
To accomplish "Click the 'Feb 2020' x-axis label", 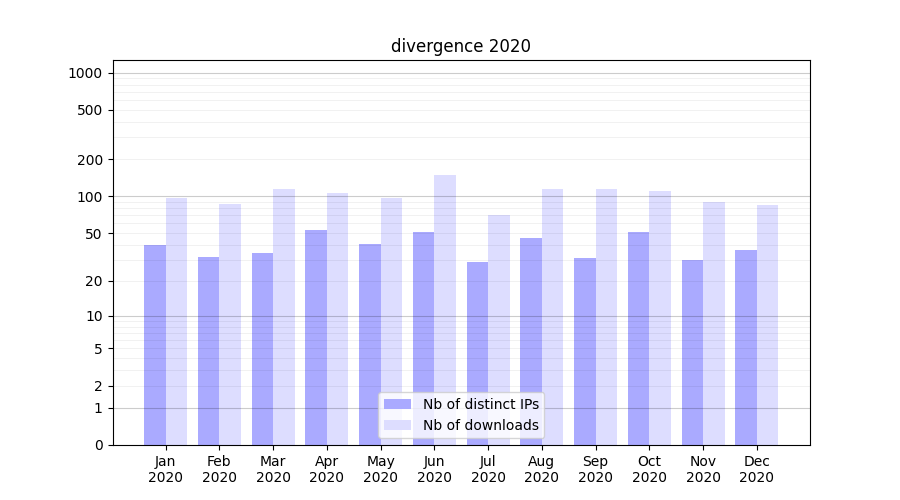I will click(x=219, y=469).
